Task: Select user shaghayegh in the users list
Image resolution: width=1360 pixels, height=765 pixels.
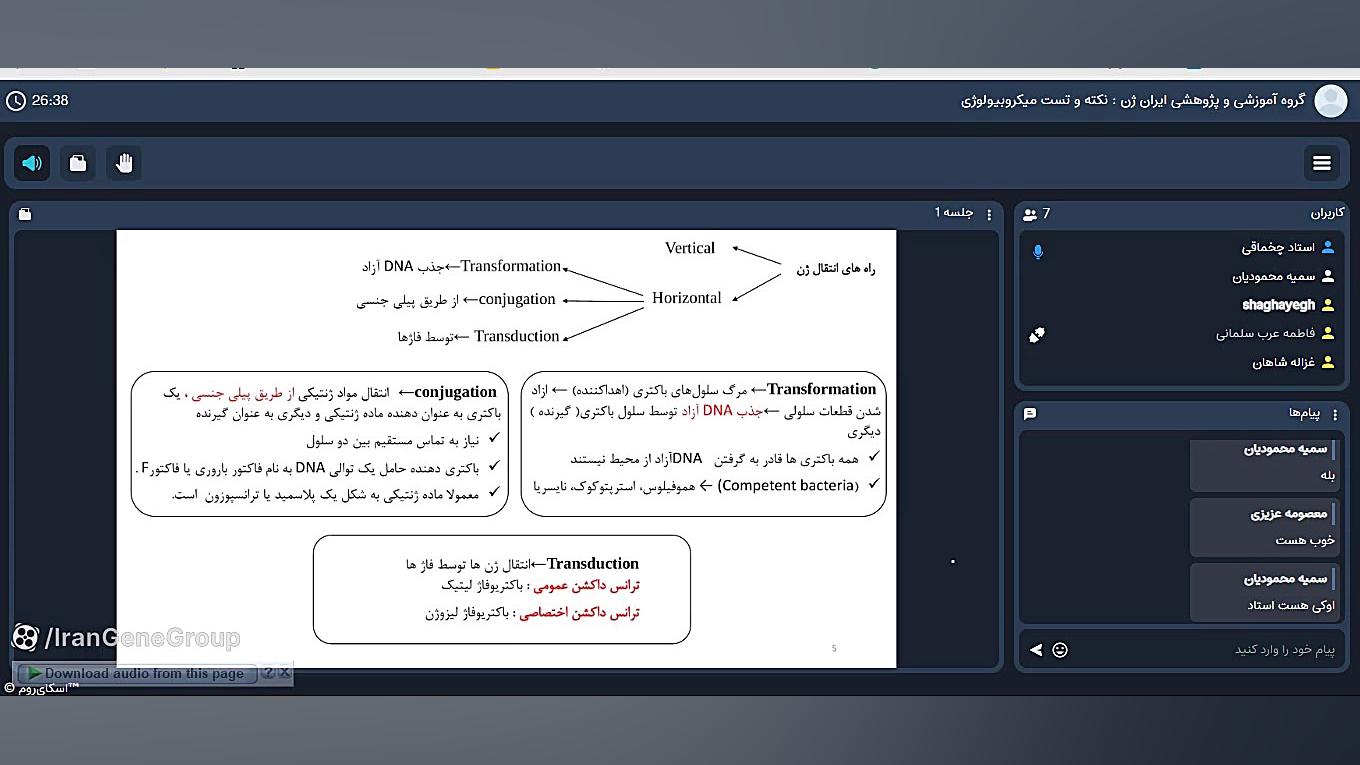Action: pos(1280,305)
